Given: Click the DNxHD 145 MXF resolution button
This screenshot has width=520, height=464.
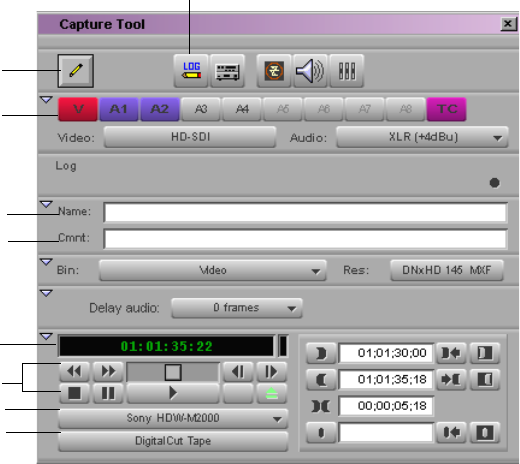Looking at the screenshot, I should pos(447,270).
